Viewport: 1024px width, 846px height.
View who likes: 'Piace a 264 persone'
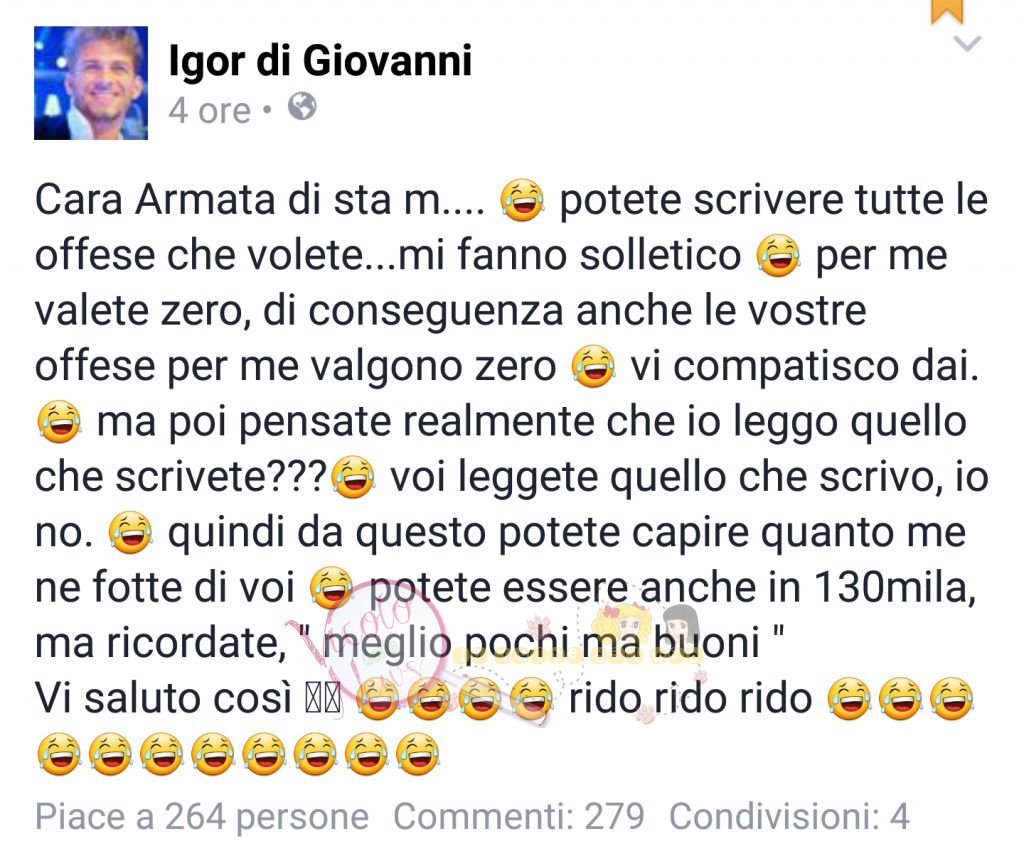[202, 817]
